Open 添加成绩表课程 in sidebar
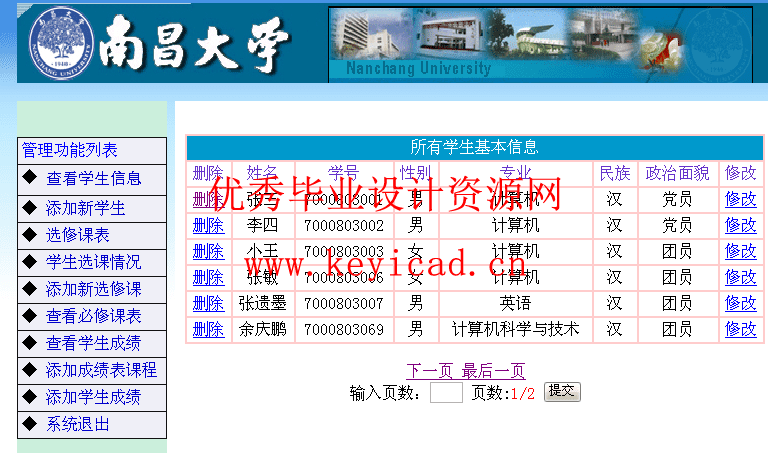Image resolution: width=768 pixels, height=453 pixels. (101, 370)
